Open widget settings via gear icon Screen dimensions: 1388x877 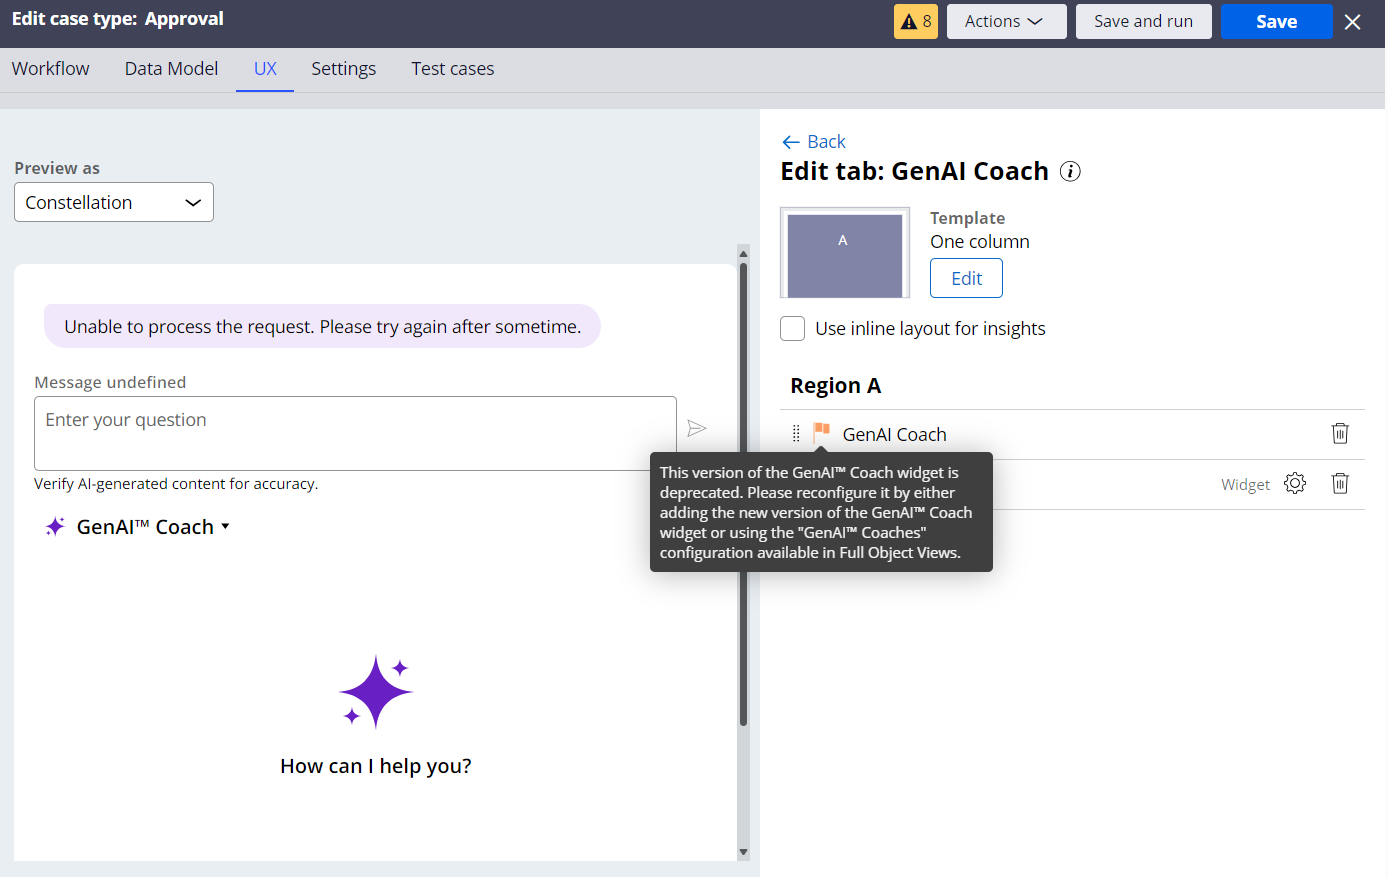point(1295,483)
